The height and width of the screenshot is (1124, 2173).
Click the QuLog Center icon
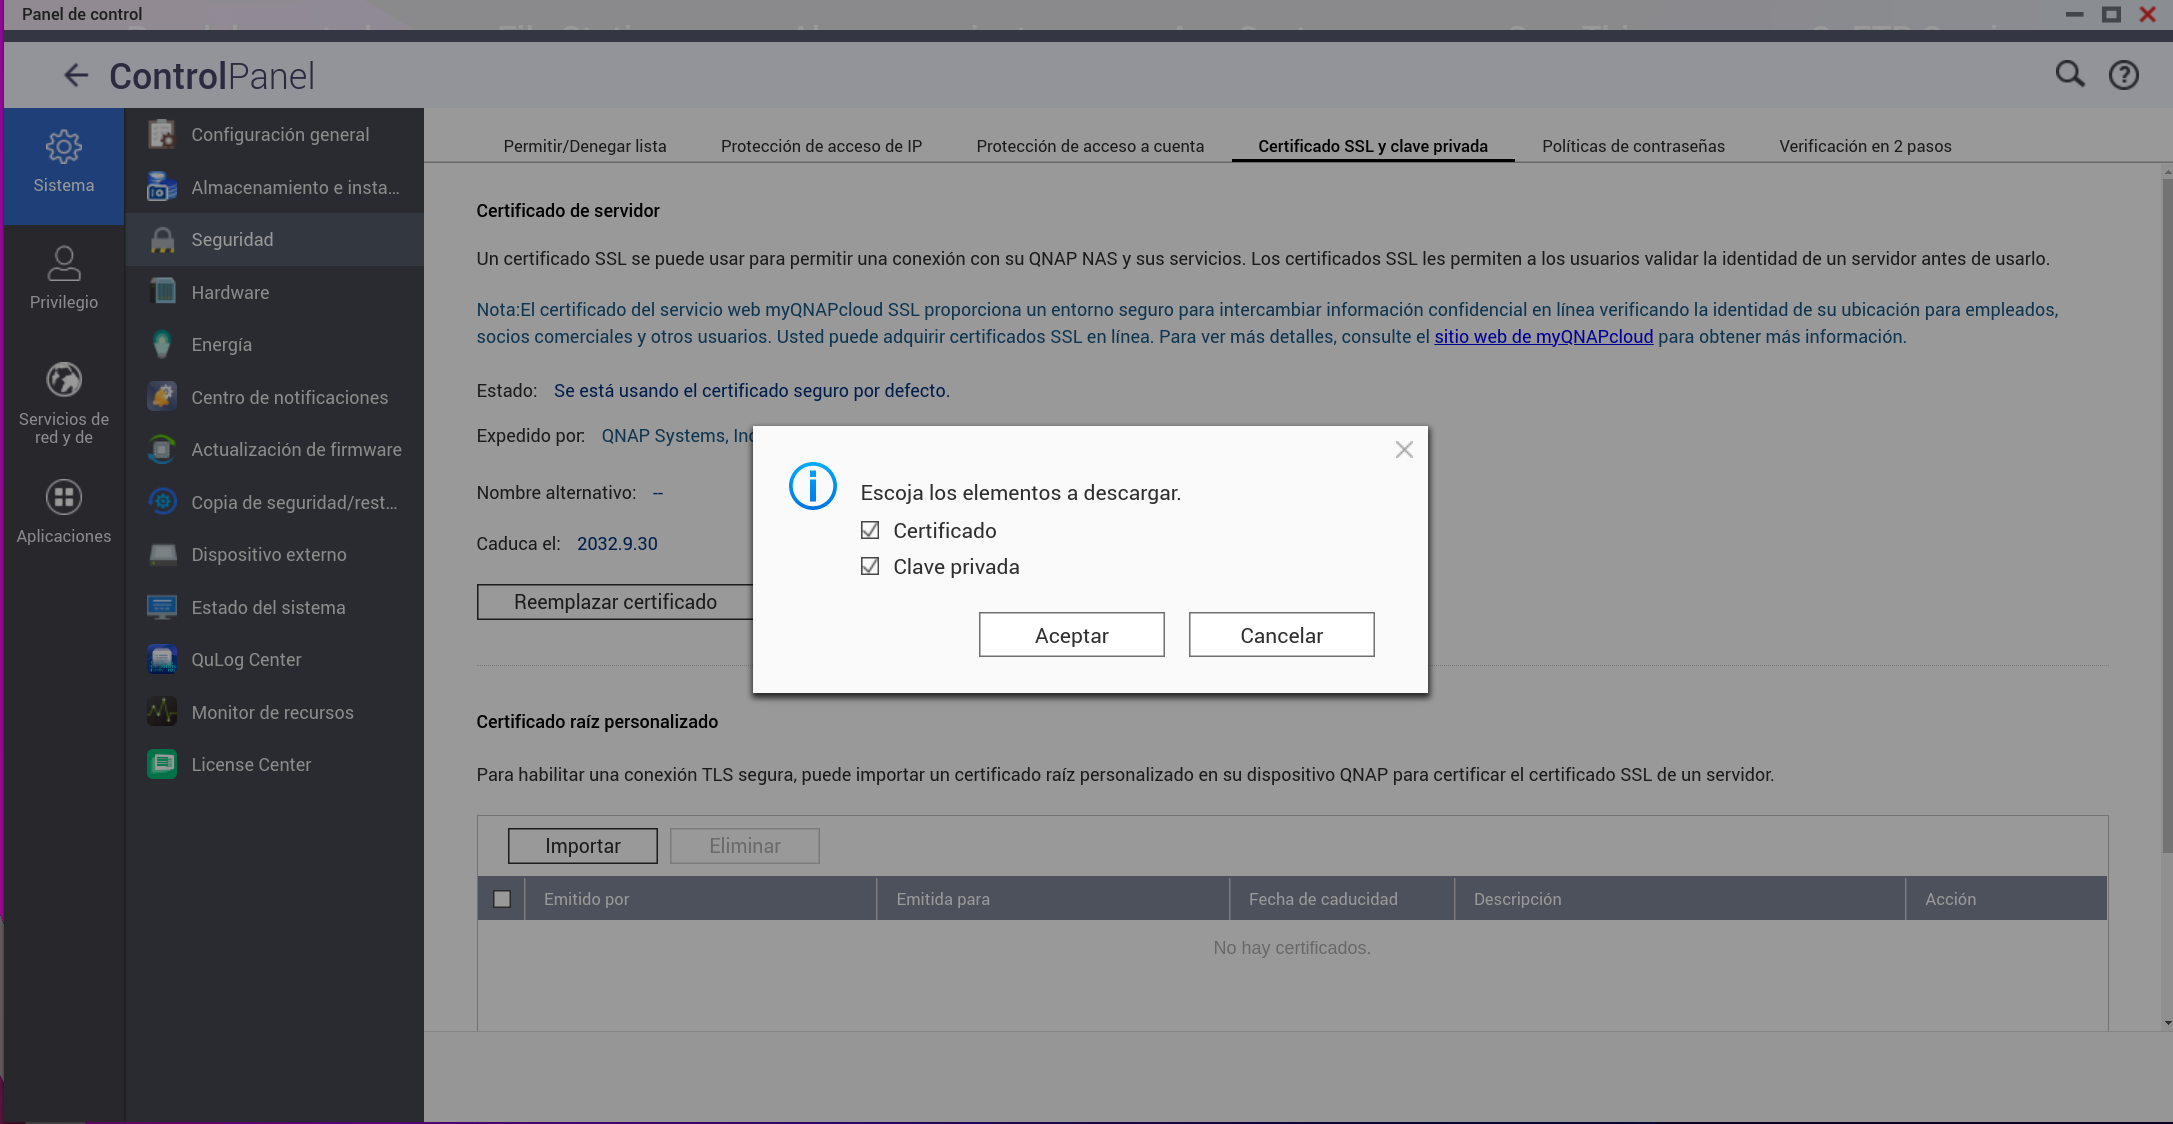pos(162,659)
